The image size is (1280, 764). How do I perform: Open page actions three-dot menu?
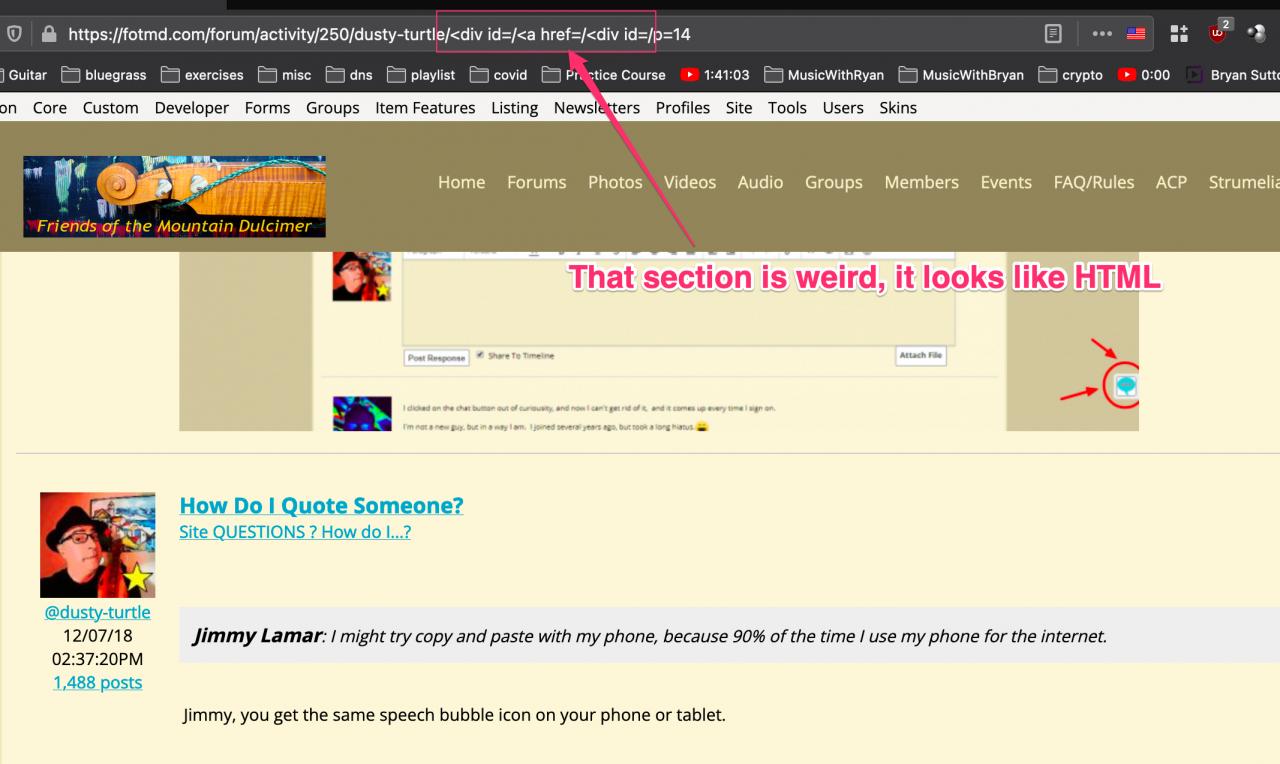pyautogui.click(x=1102, y=34)
